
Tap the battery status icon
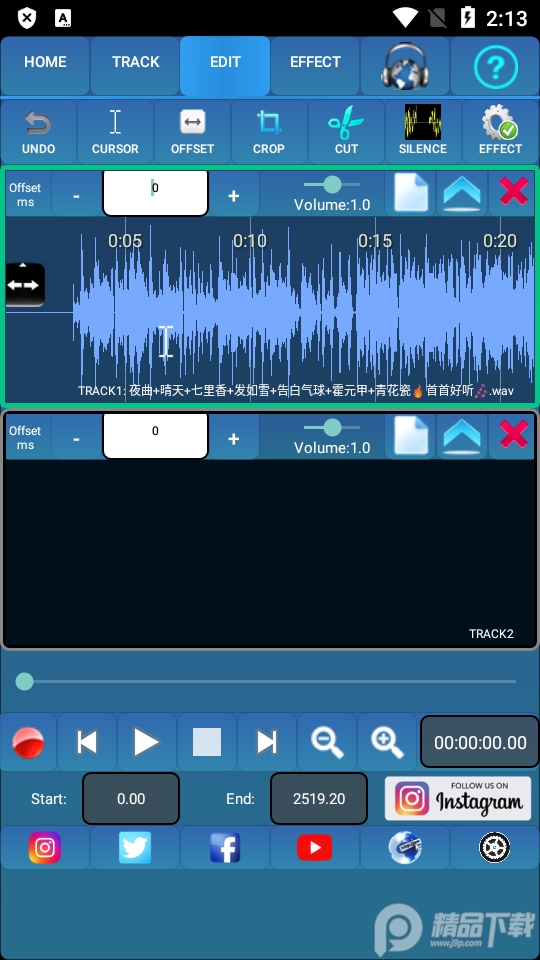(468, 18)
